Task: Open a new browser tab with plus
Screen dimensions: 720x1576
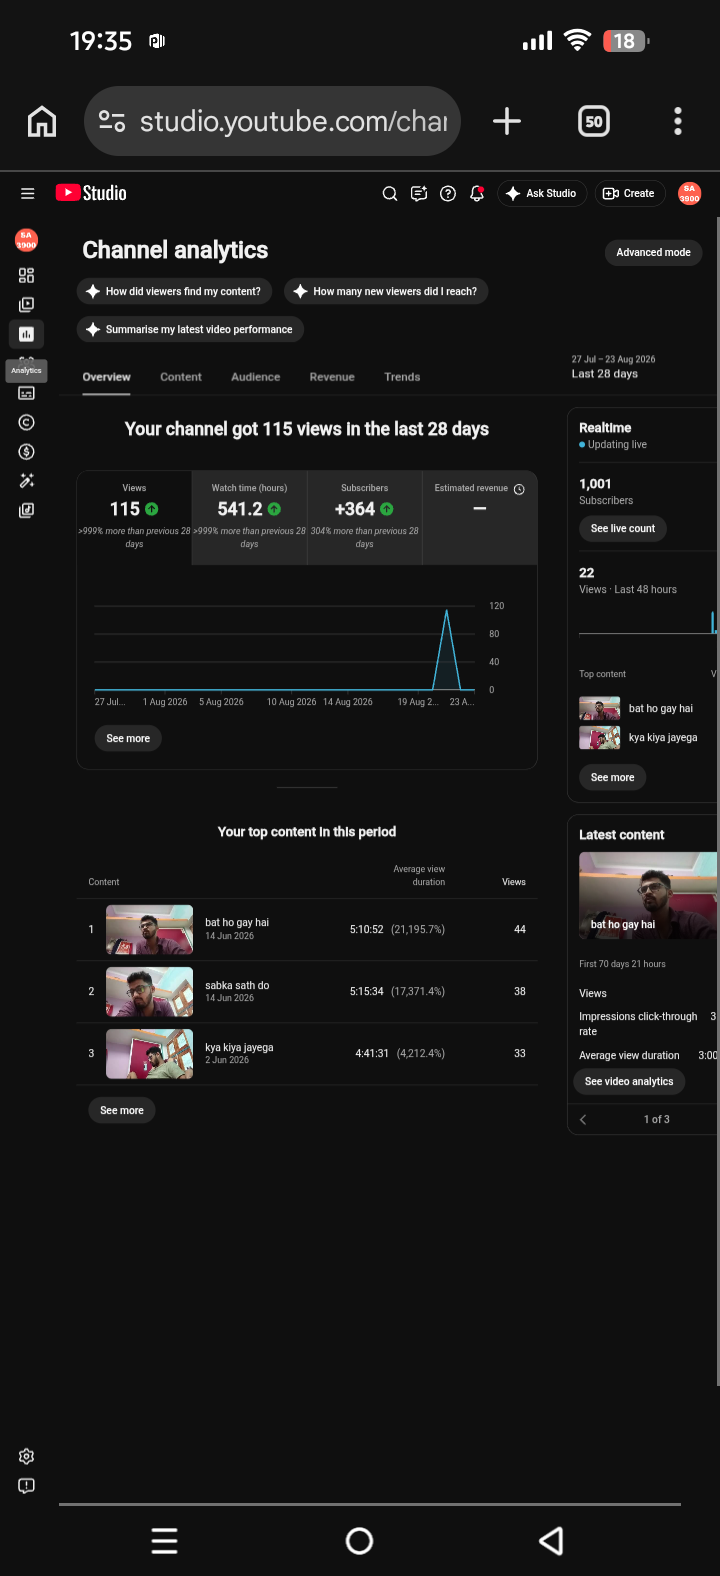Action: 507,121
